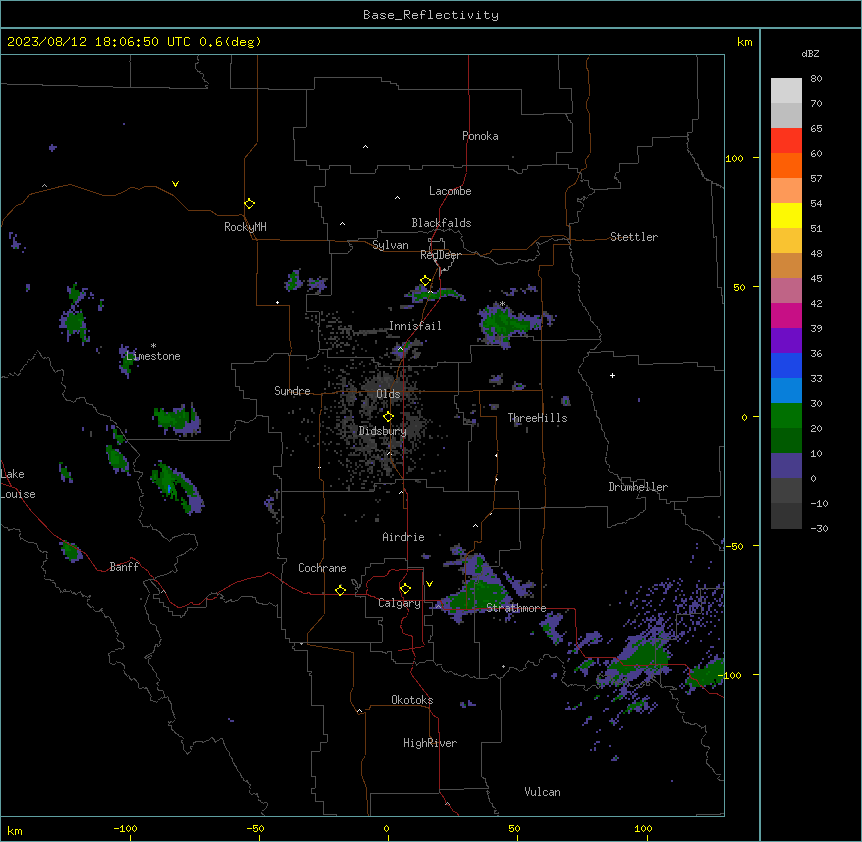Screen dimensions: 862x842
Task: Click the Limestone label
Action: (x=153, y=356)
